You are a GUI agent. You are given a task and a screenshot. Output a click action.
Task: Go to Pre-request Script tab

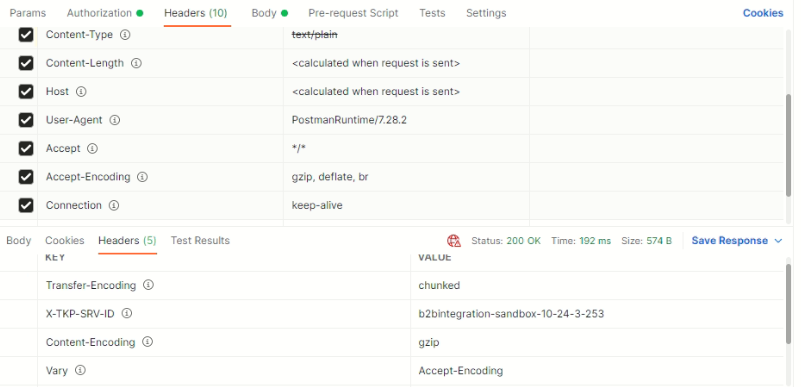click(x=353, y=13)
